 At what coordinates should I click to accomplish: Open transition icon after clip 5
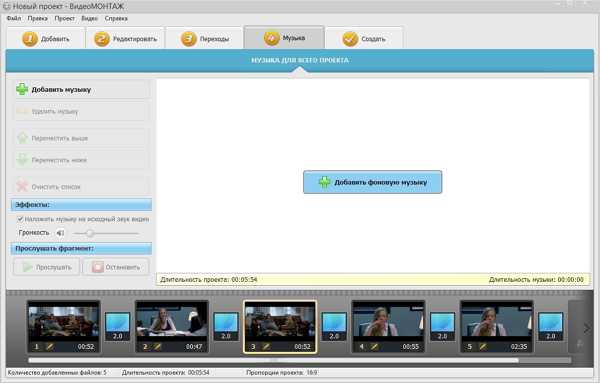tap(551, 326)
